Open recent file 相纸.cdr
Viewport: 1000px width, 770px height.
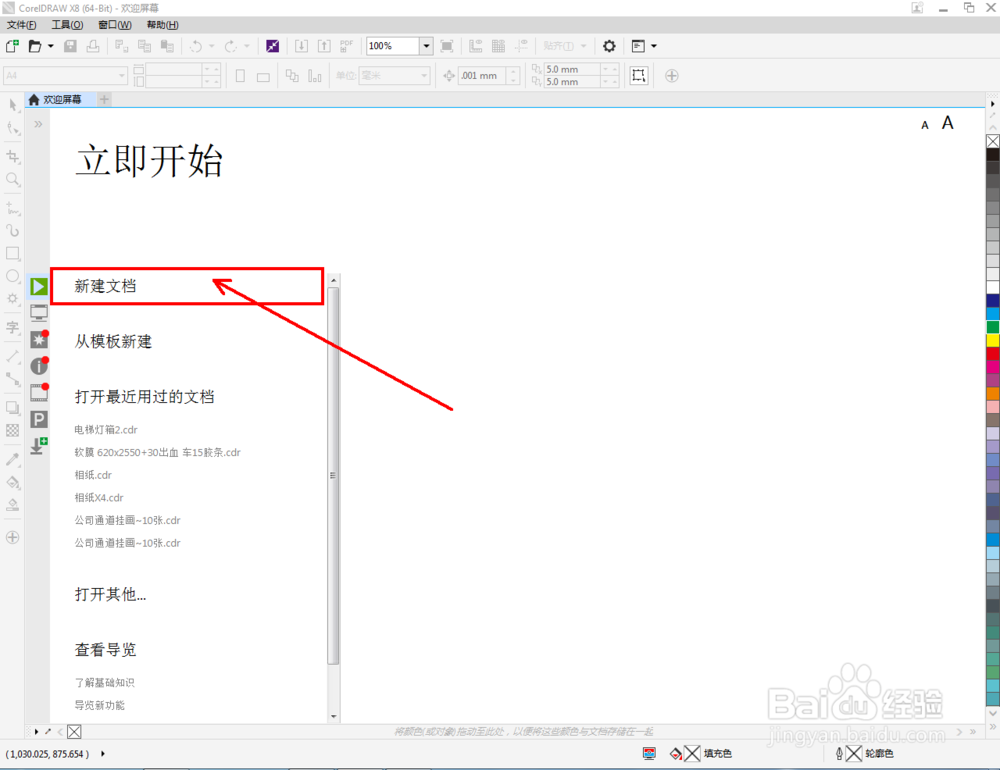coord(93,475)
